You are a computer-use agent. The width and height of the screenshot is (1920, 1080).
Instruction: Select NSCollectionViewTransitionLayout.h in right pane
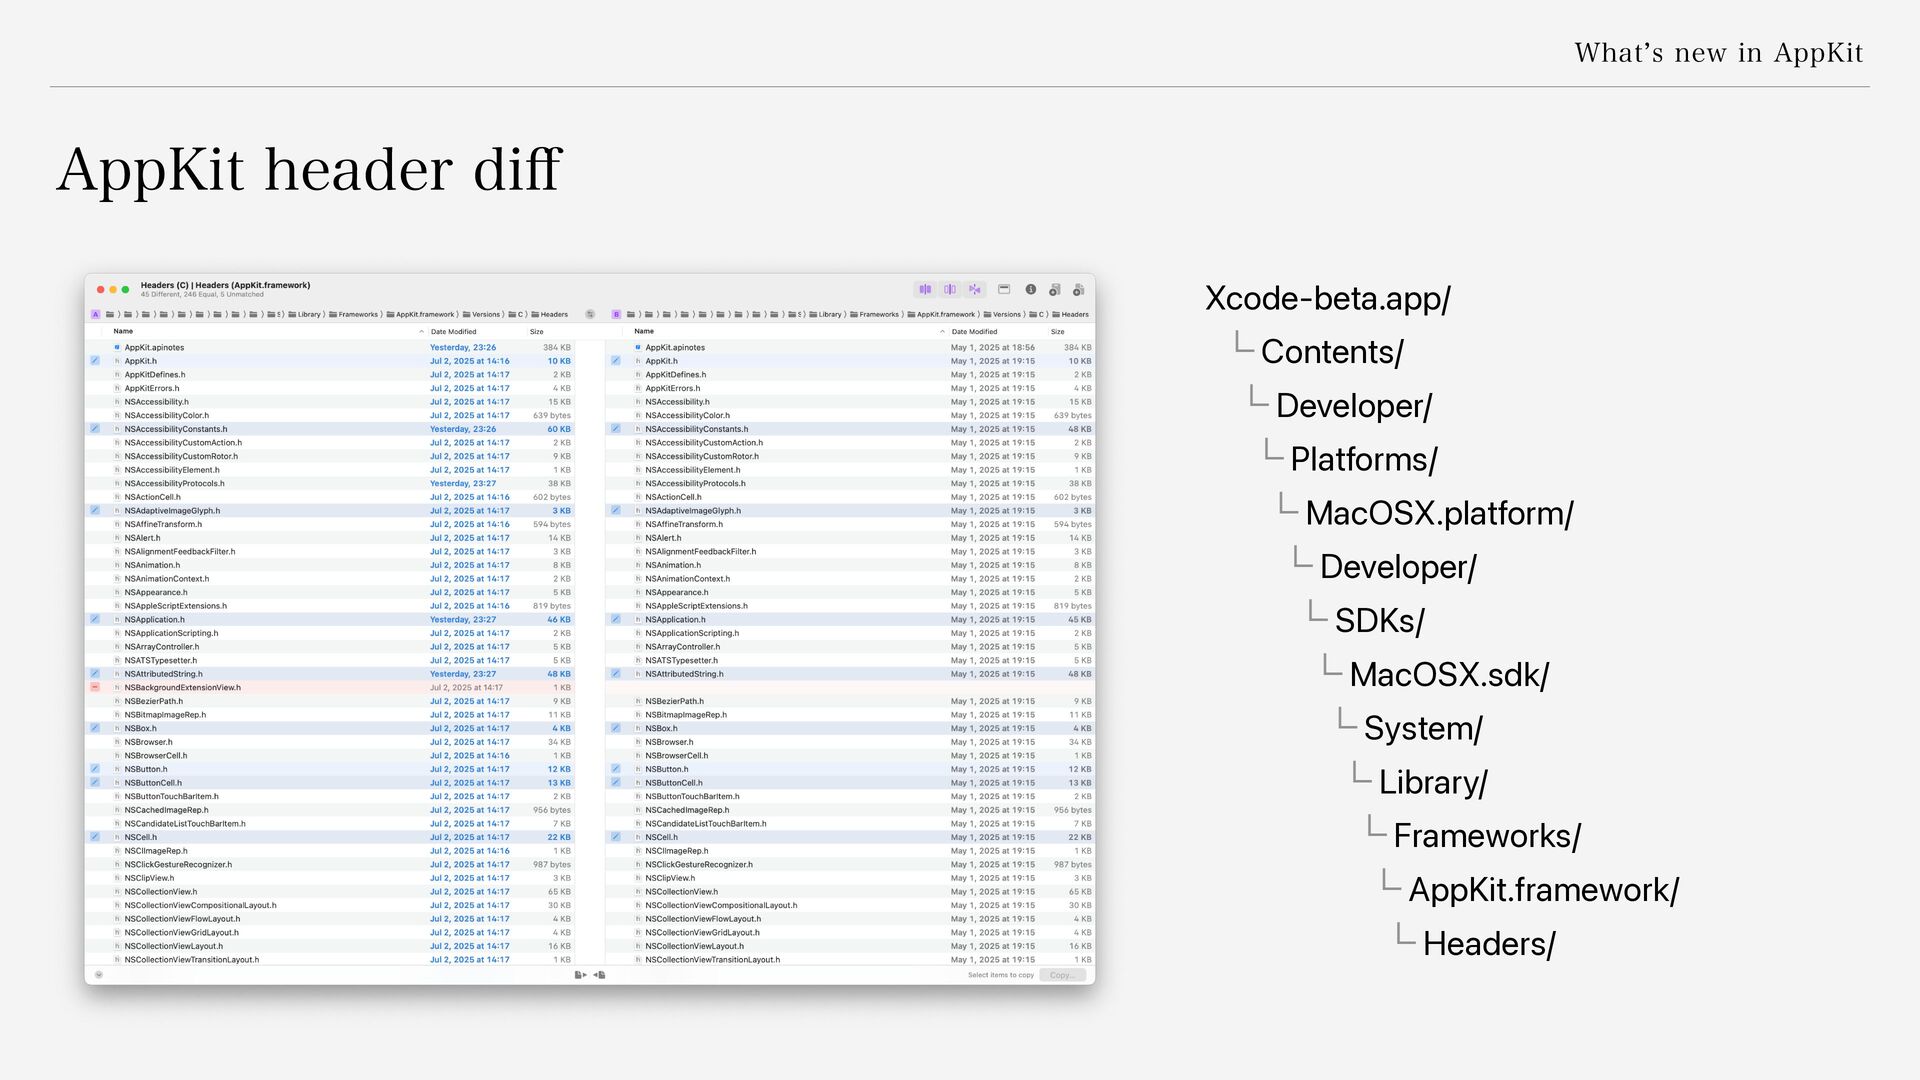[x=852, y=960]
